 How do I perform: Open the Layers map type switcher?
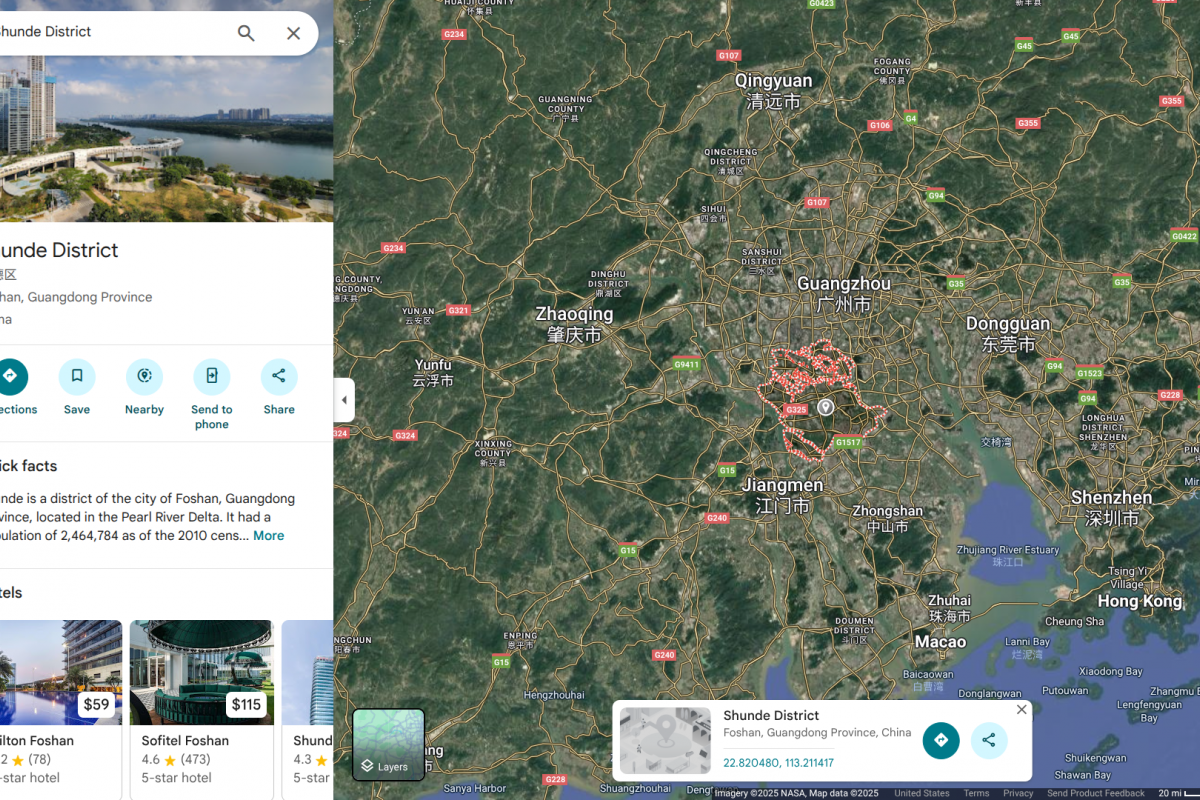[x=388, y=744]
